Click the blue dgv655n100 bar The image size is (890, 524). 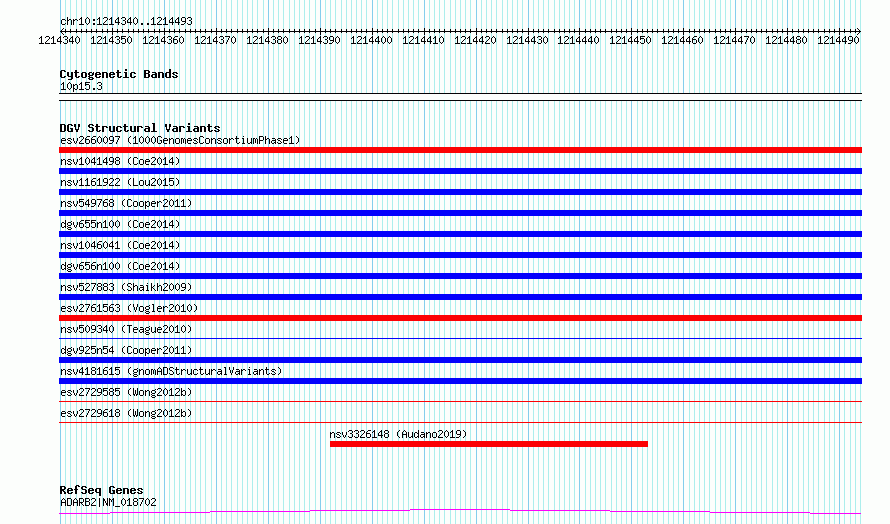coord(460,234)
